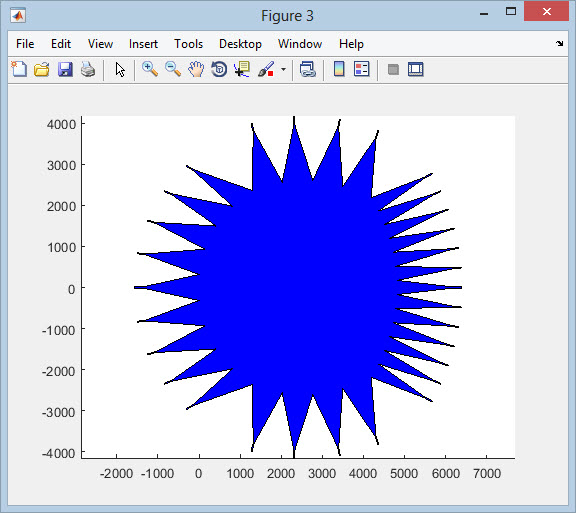This screenshot has height=513, width=576.
Task: Activate the Zoom In magnifier tool
Action: pos(150,69)
